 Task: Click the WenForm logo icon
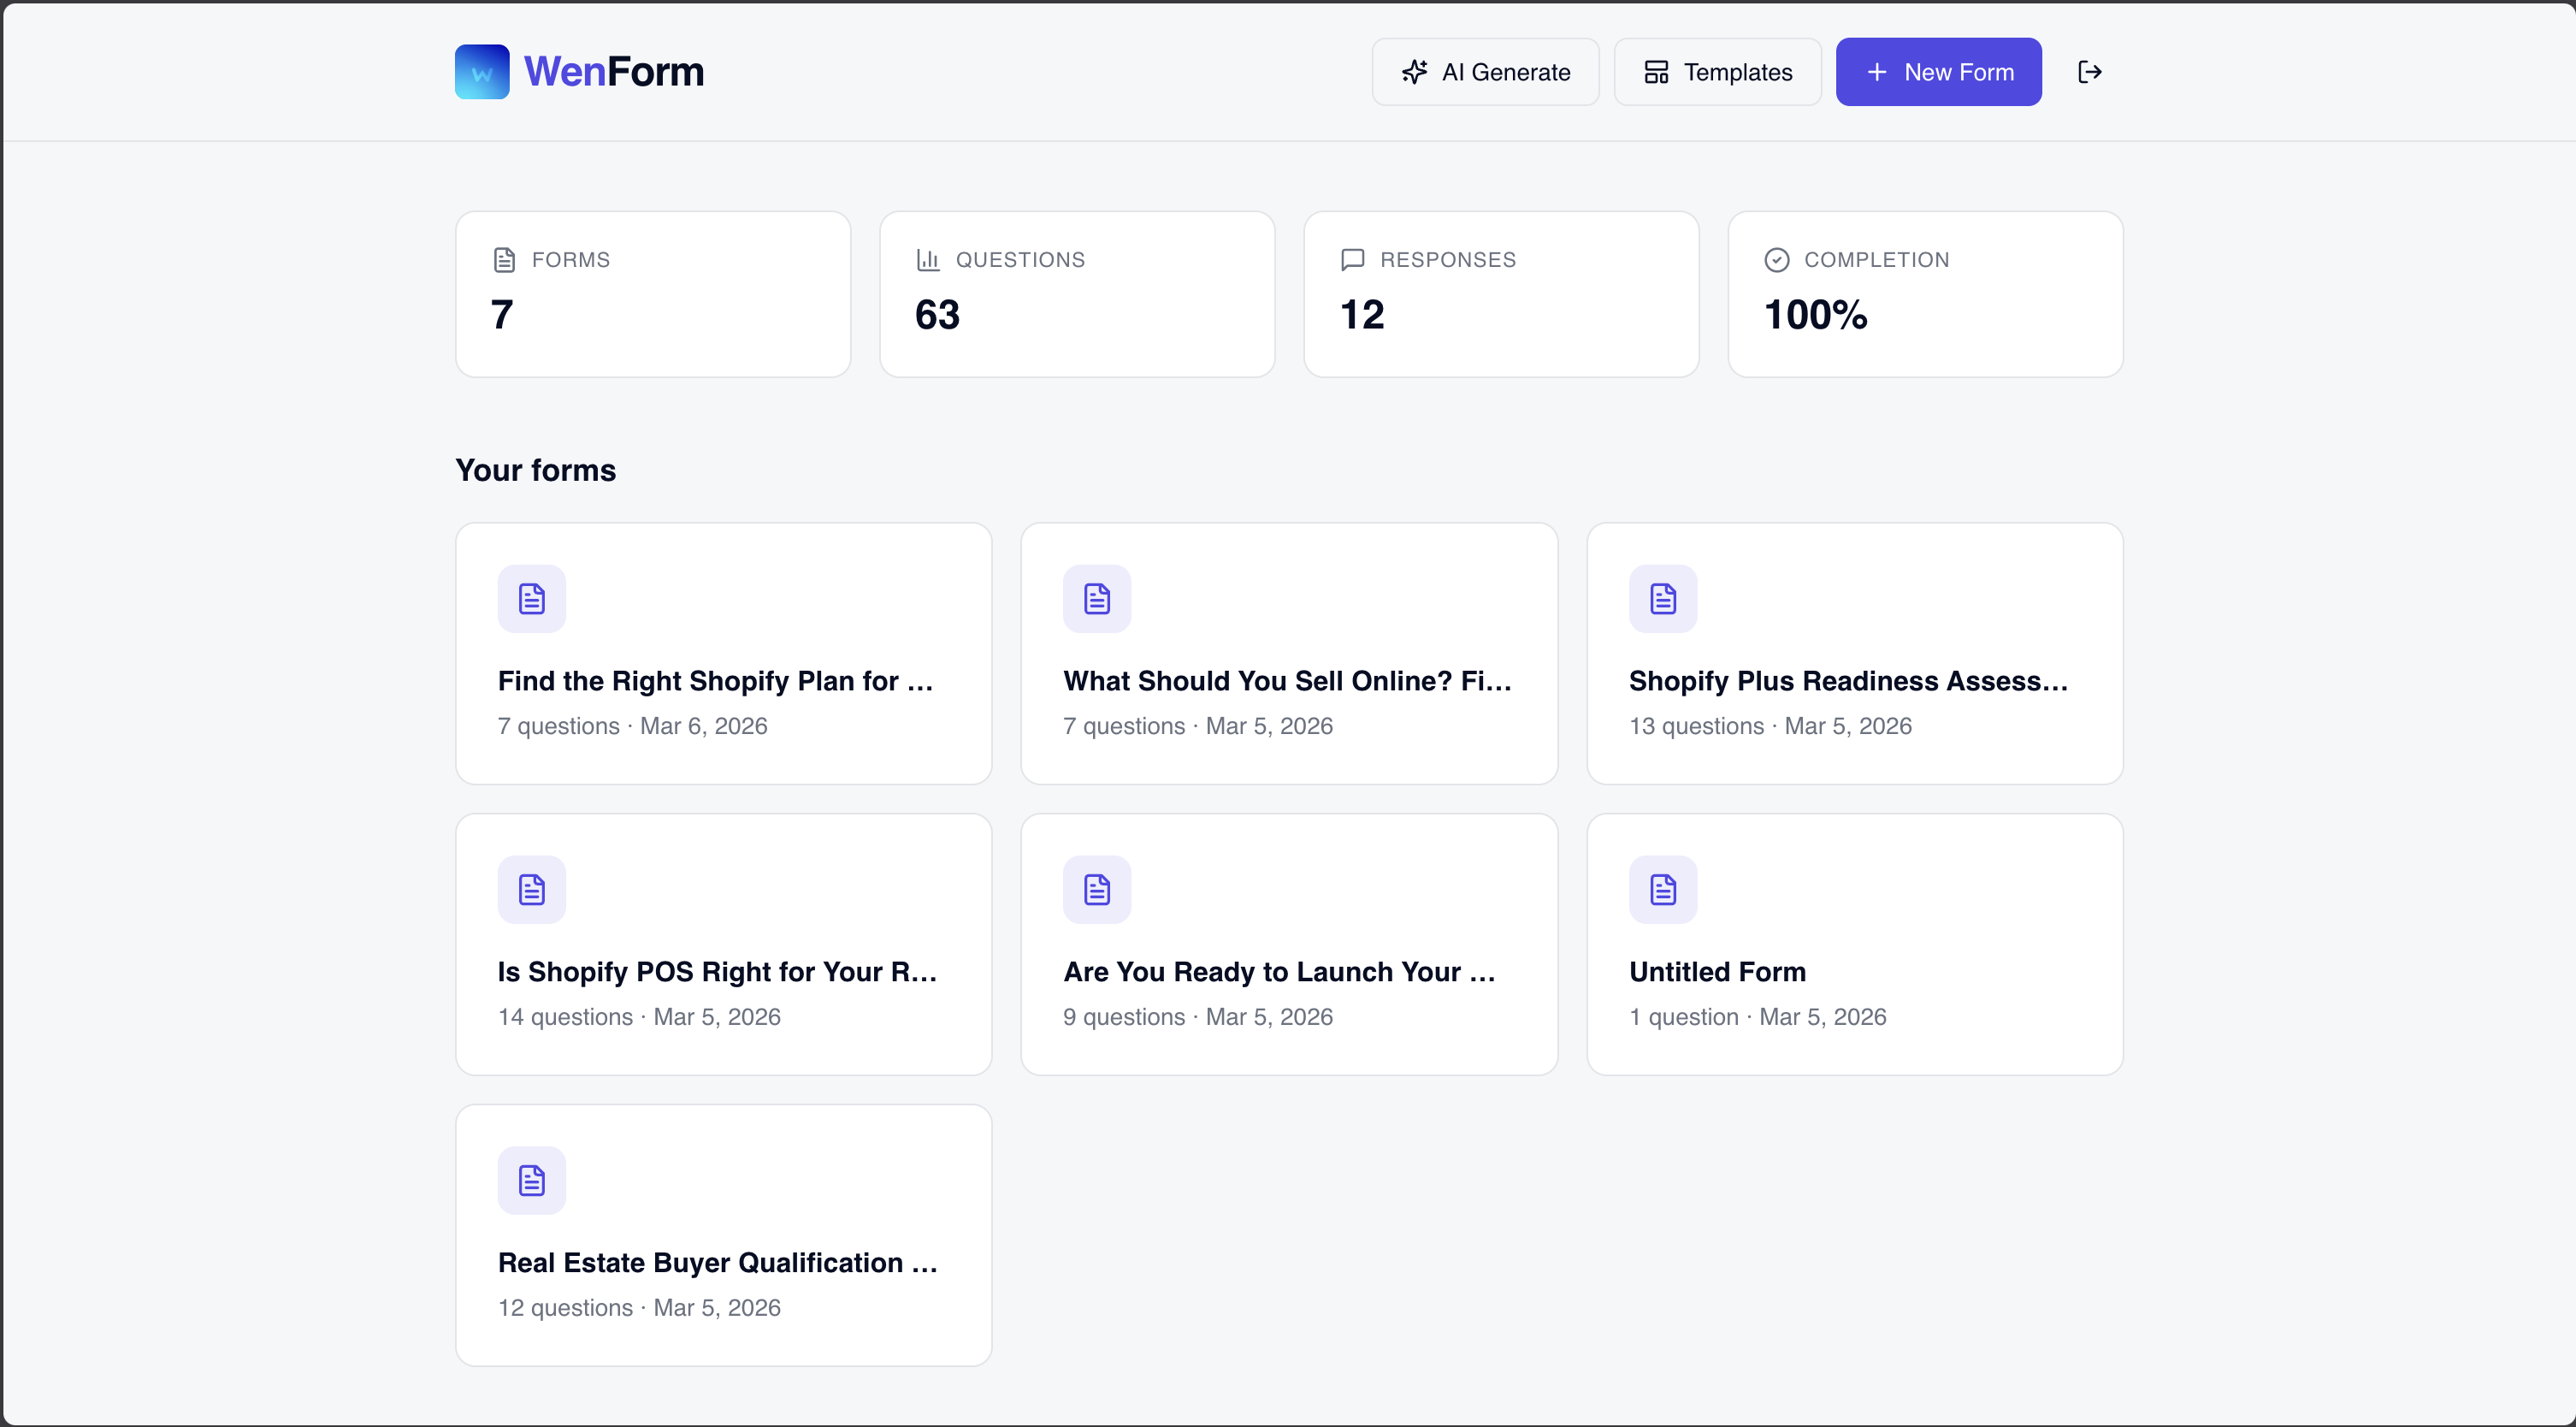(x=482, y=71)
